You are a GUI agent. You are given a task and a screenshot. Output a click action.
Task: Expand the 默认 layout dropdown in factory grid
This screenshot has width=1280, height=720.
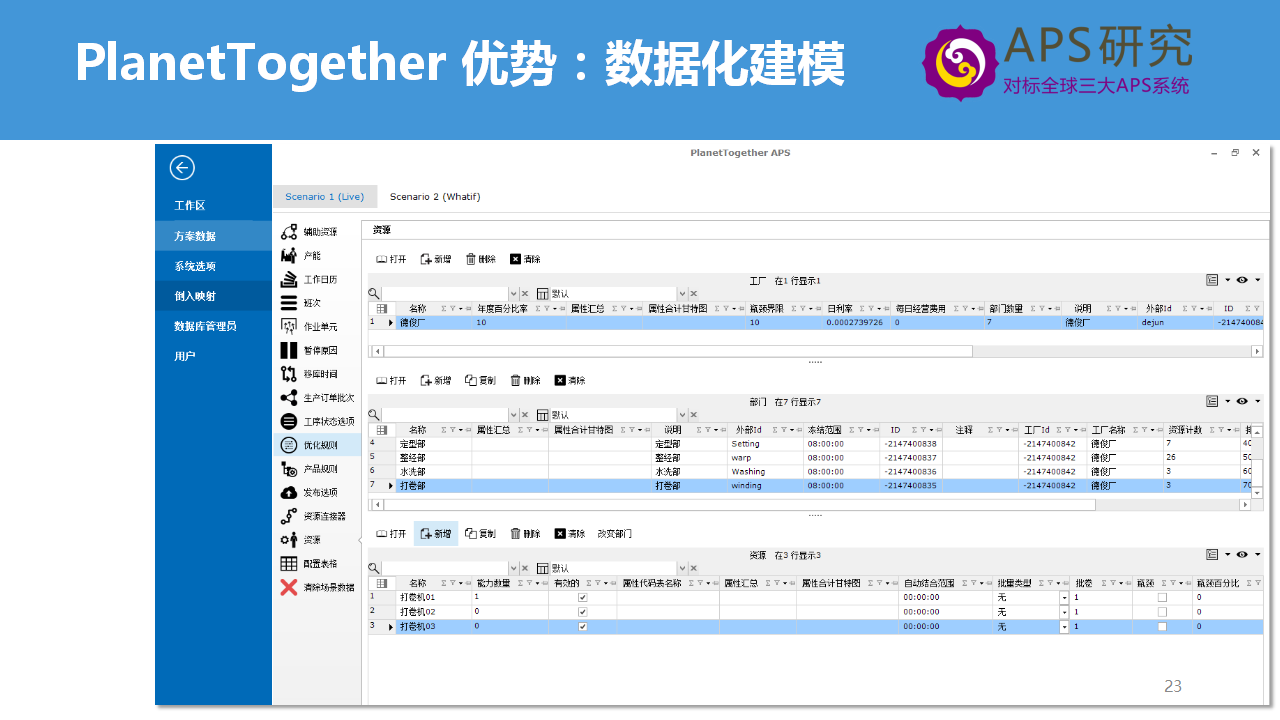682,294
